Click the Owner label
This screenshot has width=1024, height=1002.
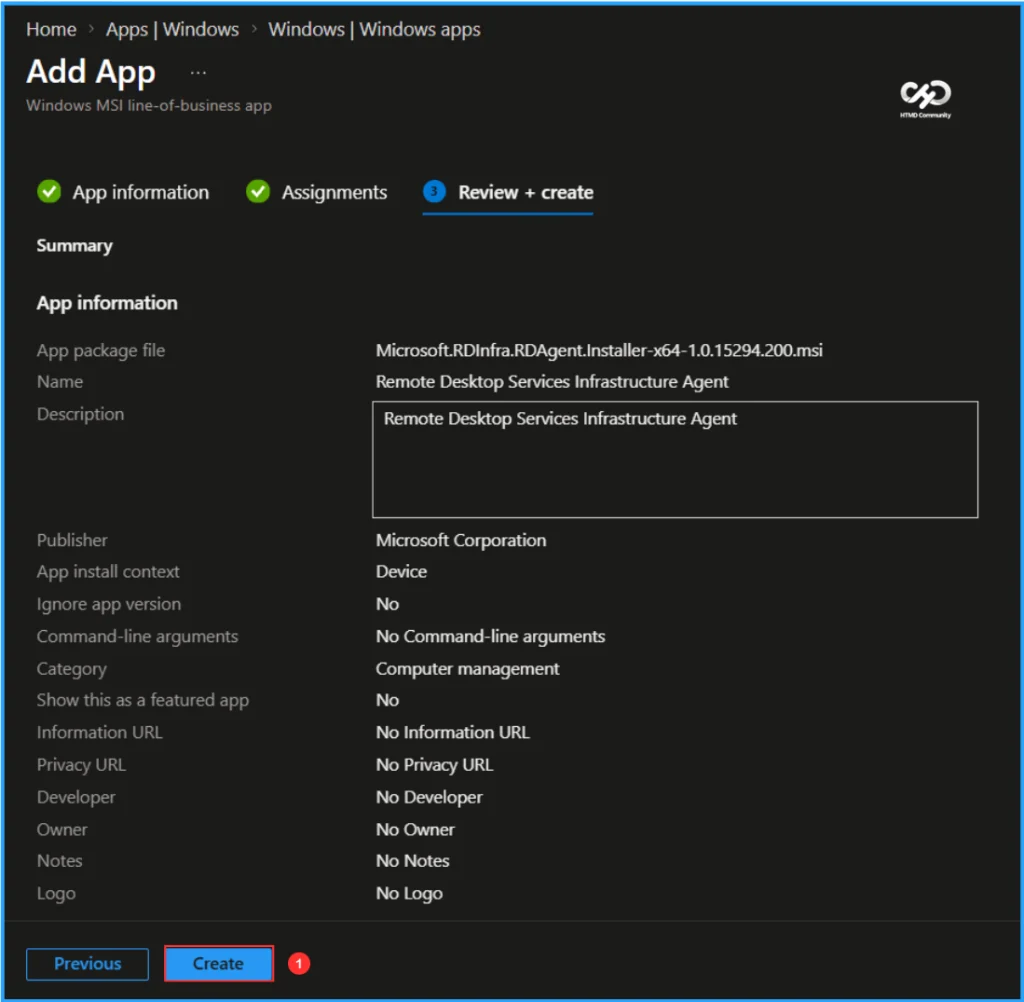click(x=61, y=829)
